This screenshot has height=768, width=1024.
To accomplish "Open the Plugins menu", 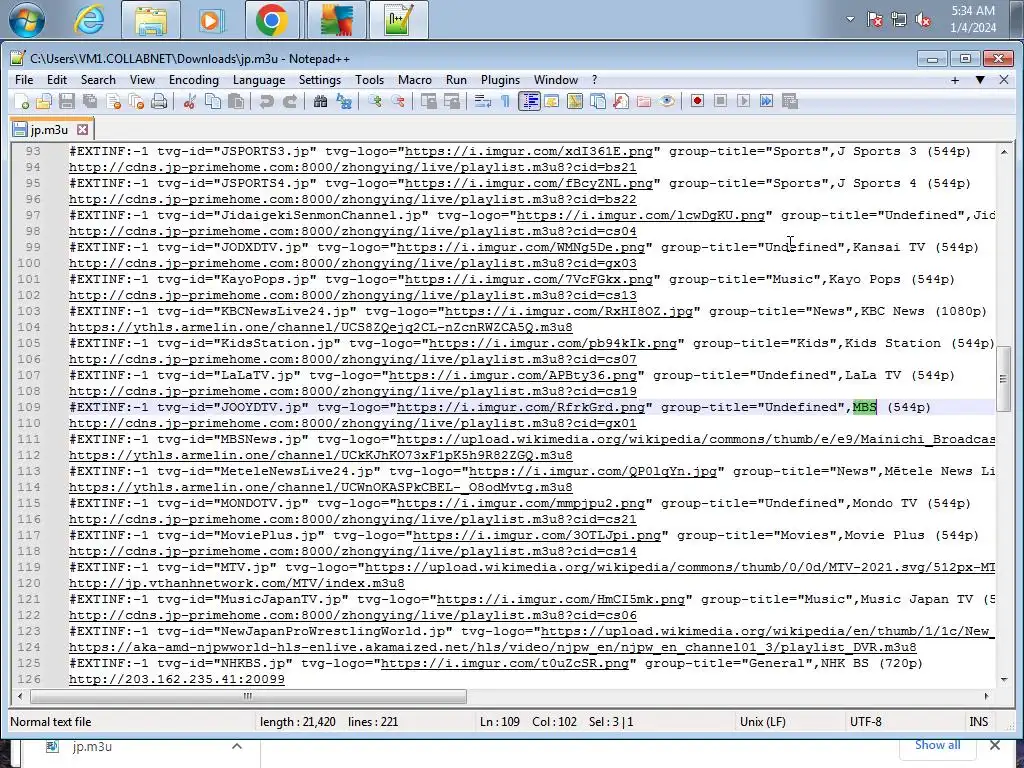I will pyautogui.click(x=500, y=80).
